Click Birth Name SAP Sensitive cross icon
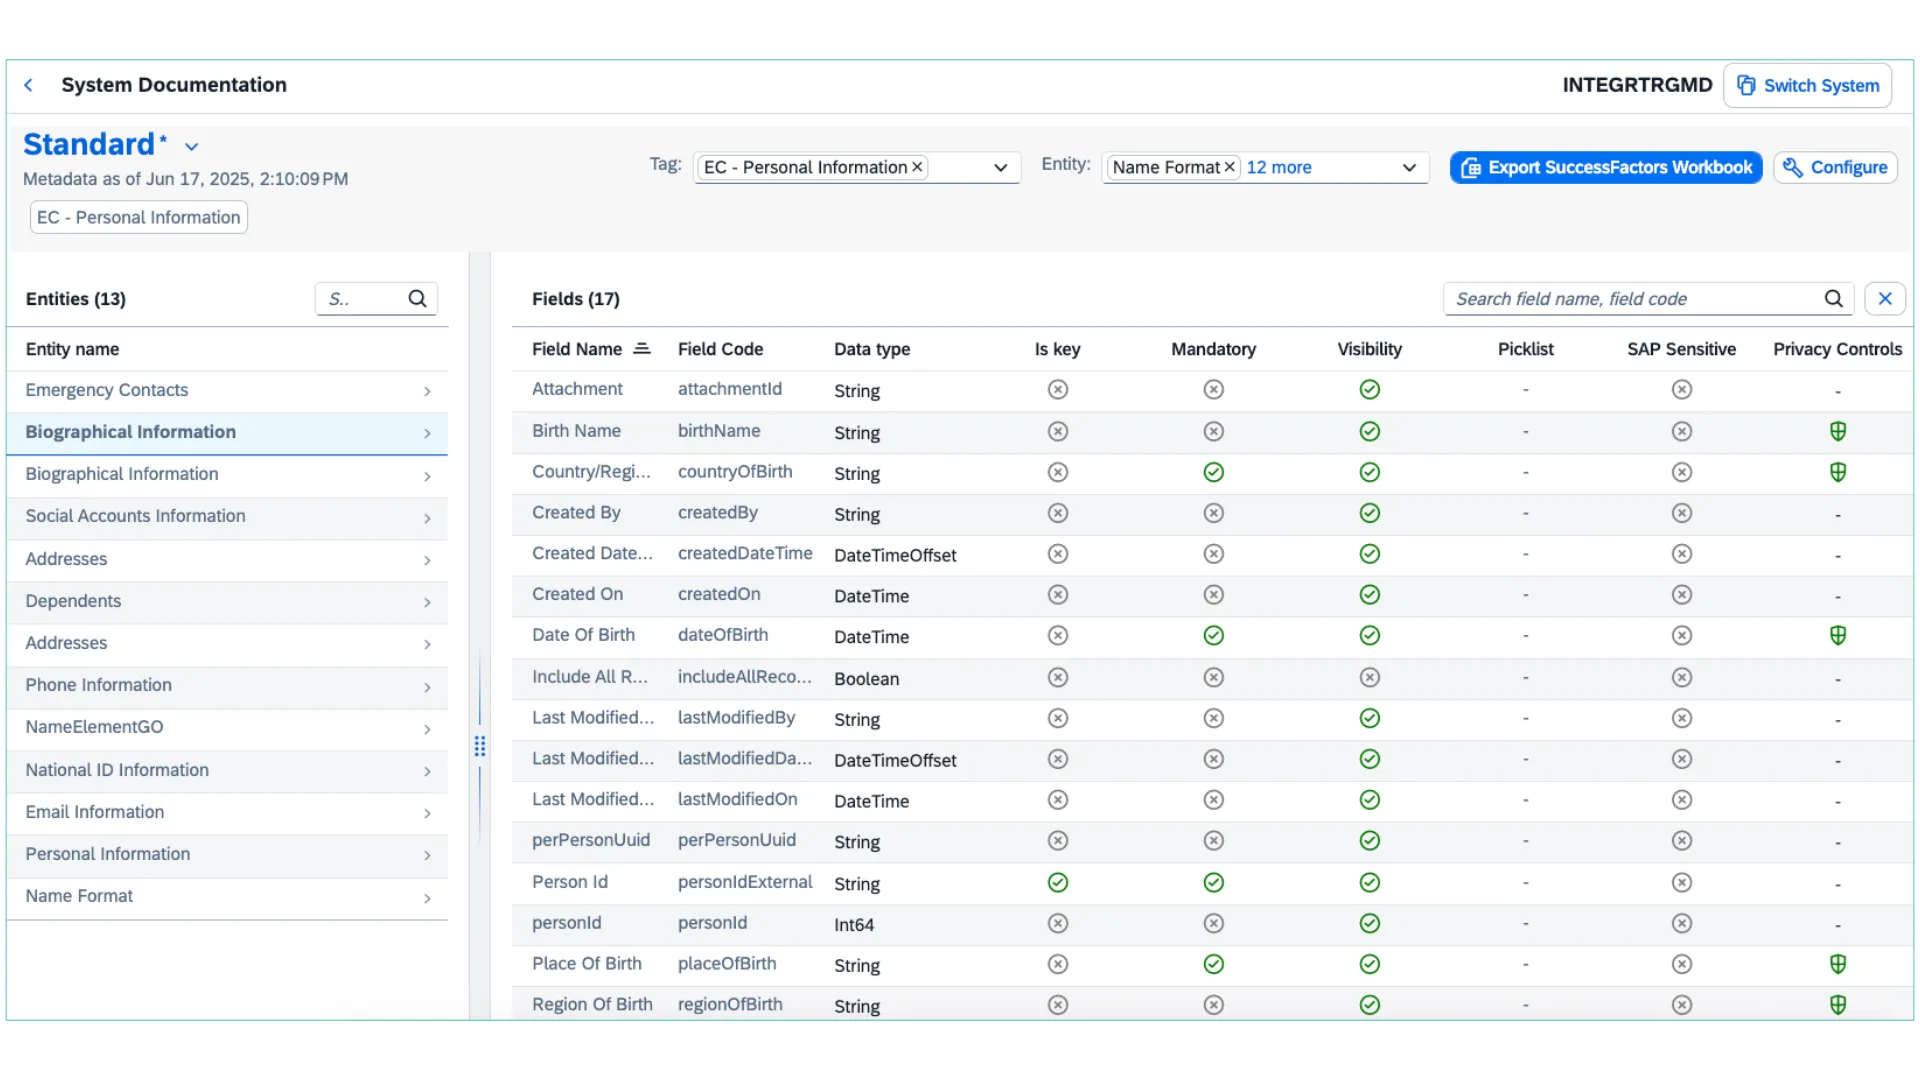Screen dimensions: 1920x1080 1682,431
